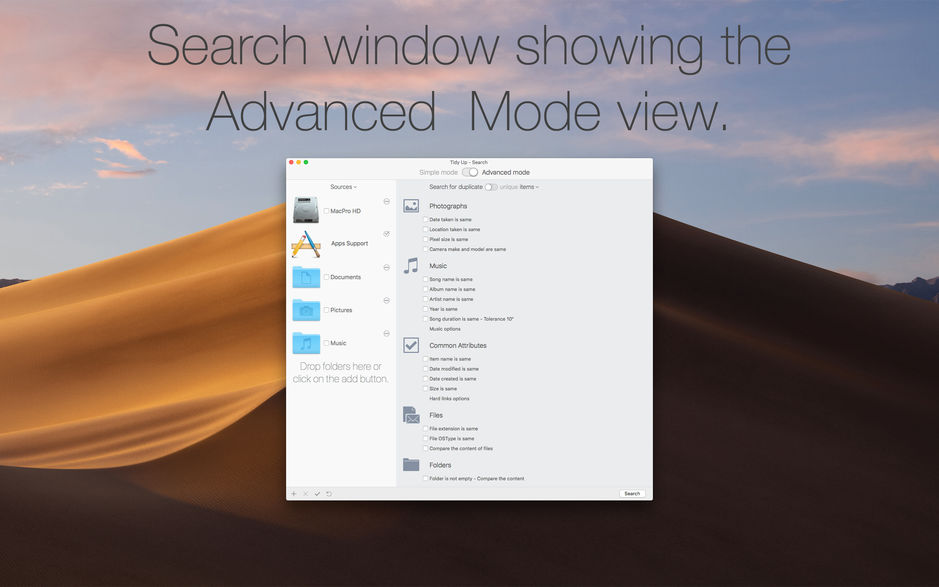Click the 'Common Attributes' heading

point(458,346)
